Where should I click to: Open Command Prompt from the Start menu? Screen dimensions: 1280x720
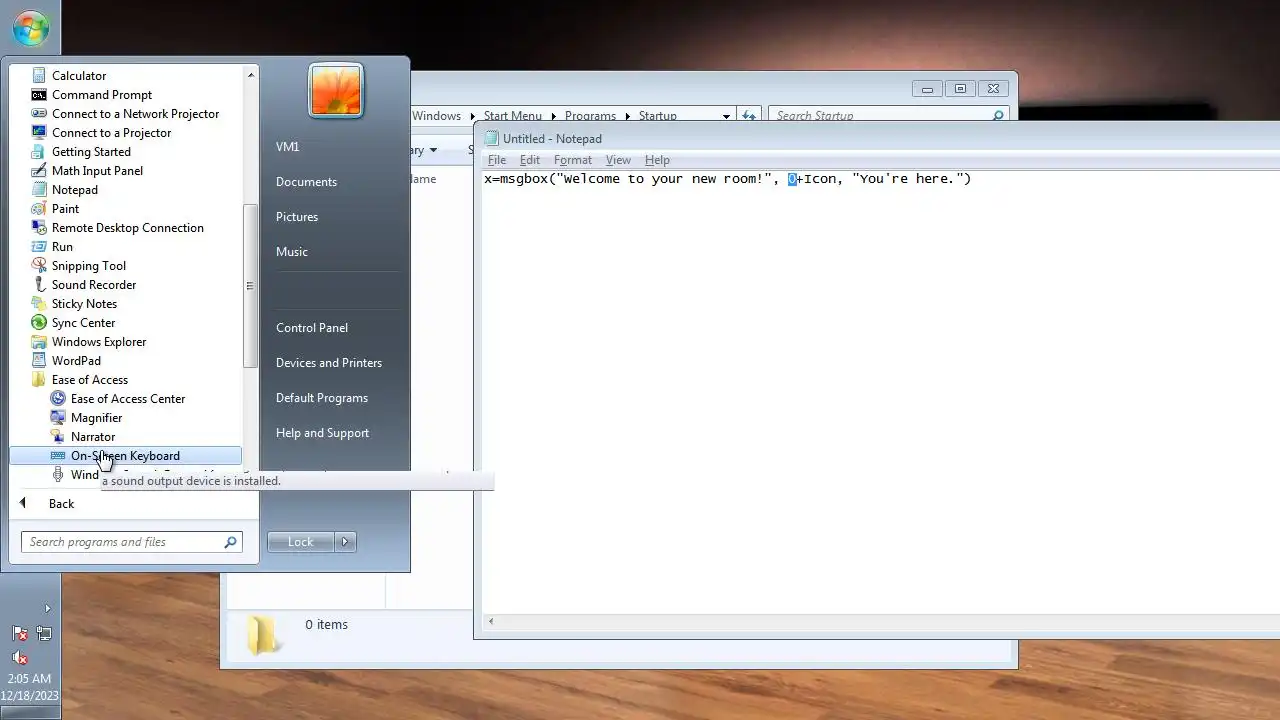102,95
